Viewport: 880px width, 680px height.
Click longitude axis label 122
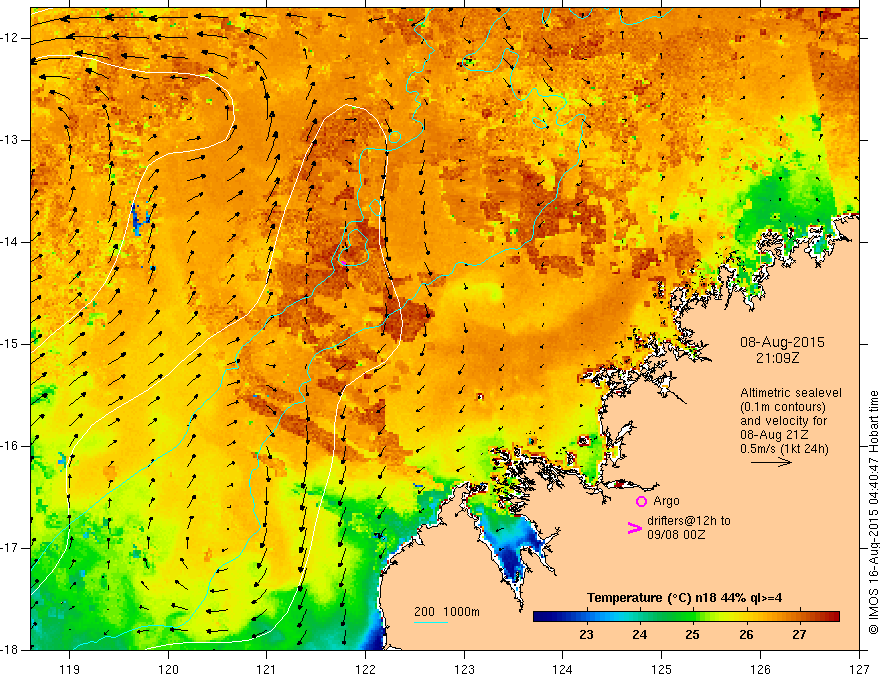point(365,669)
